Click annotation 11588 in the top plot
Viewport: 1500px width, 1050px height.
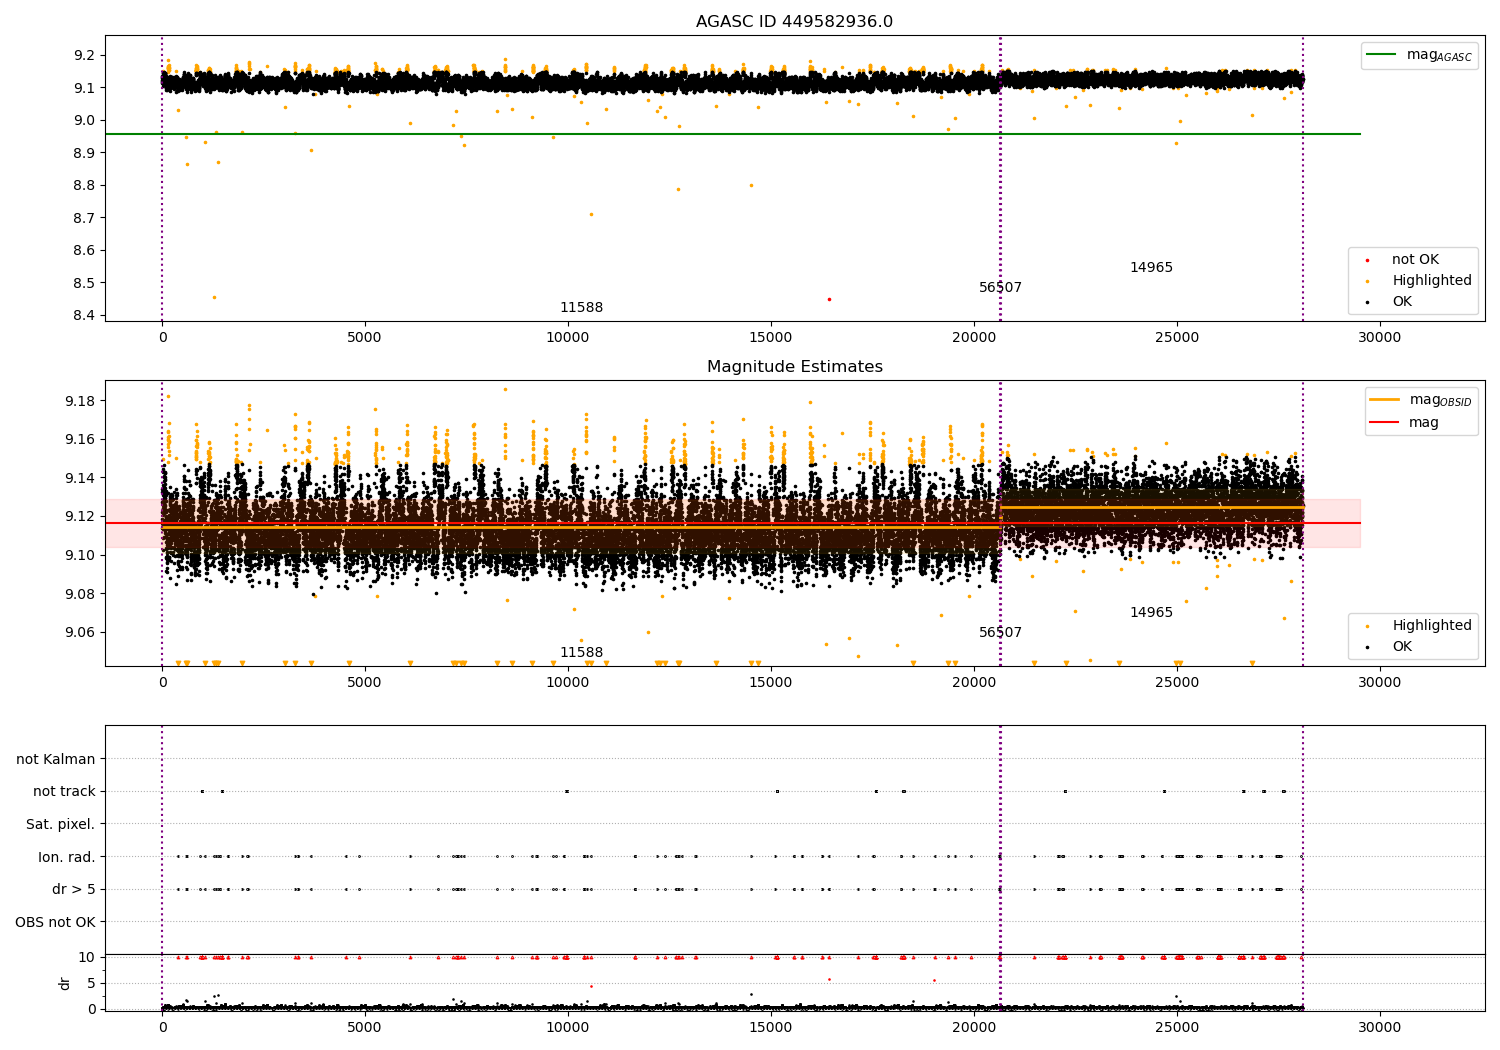click(581, 308)
